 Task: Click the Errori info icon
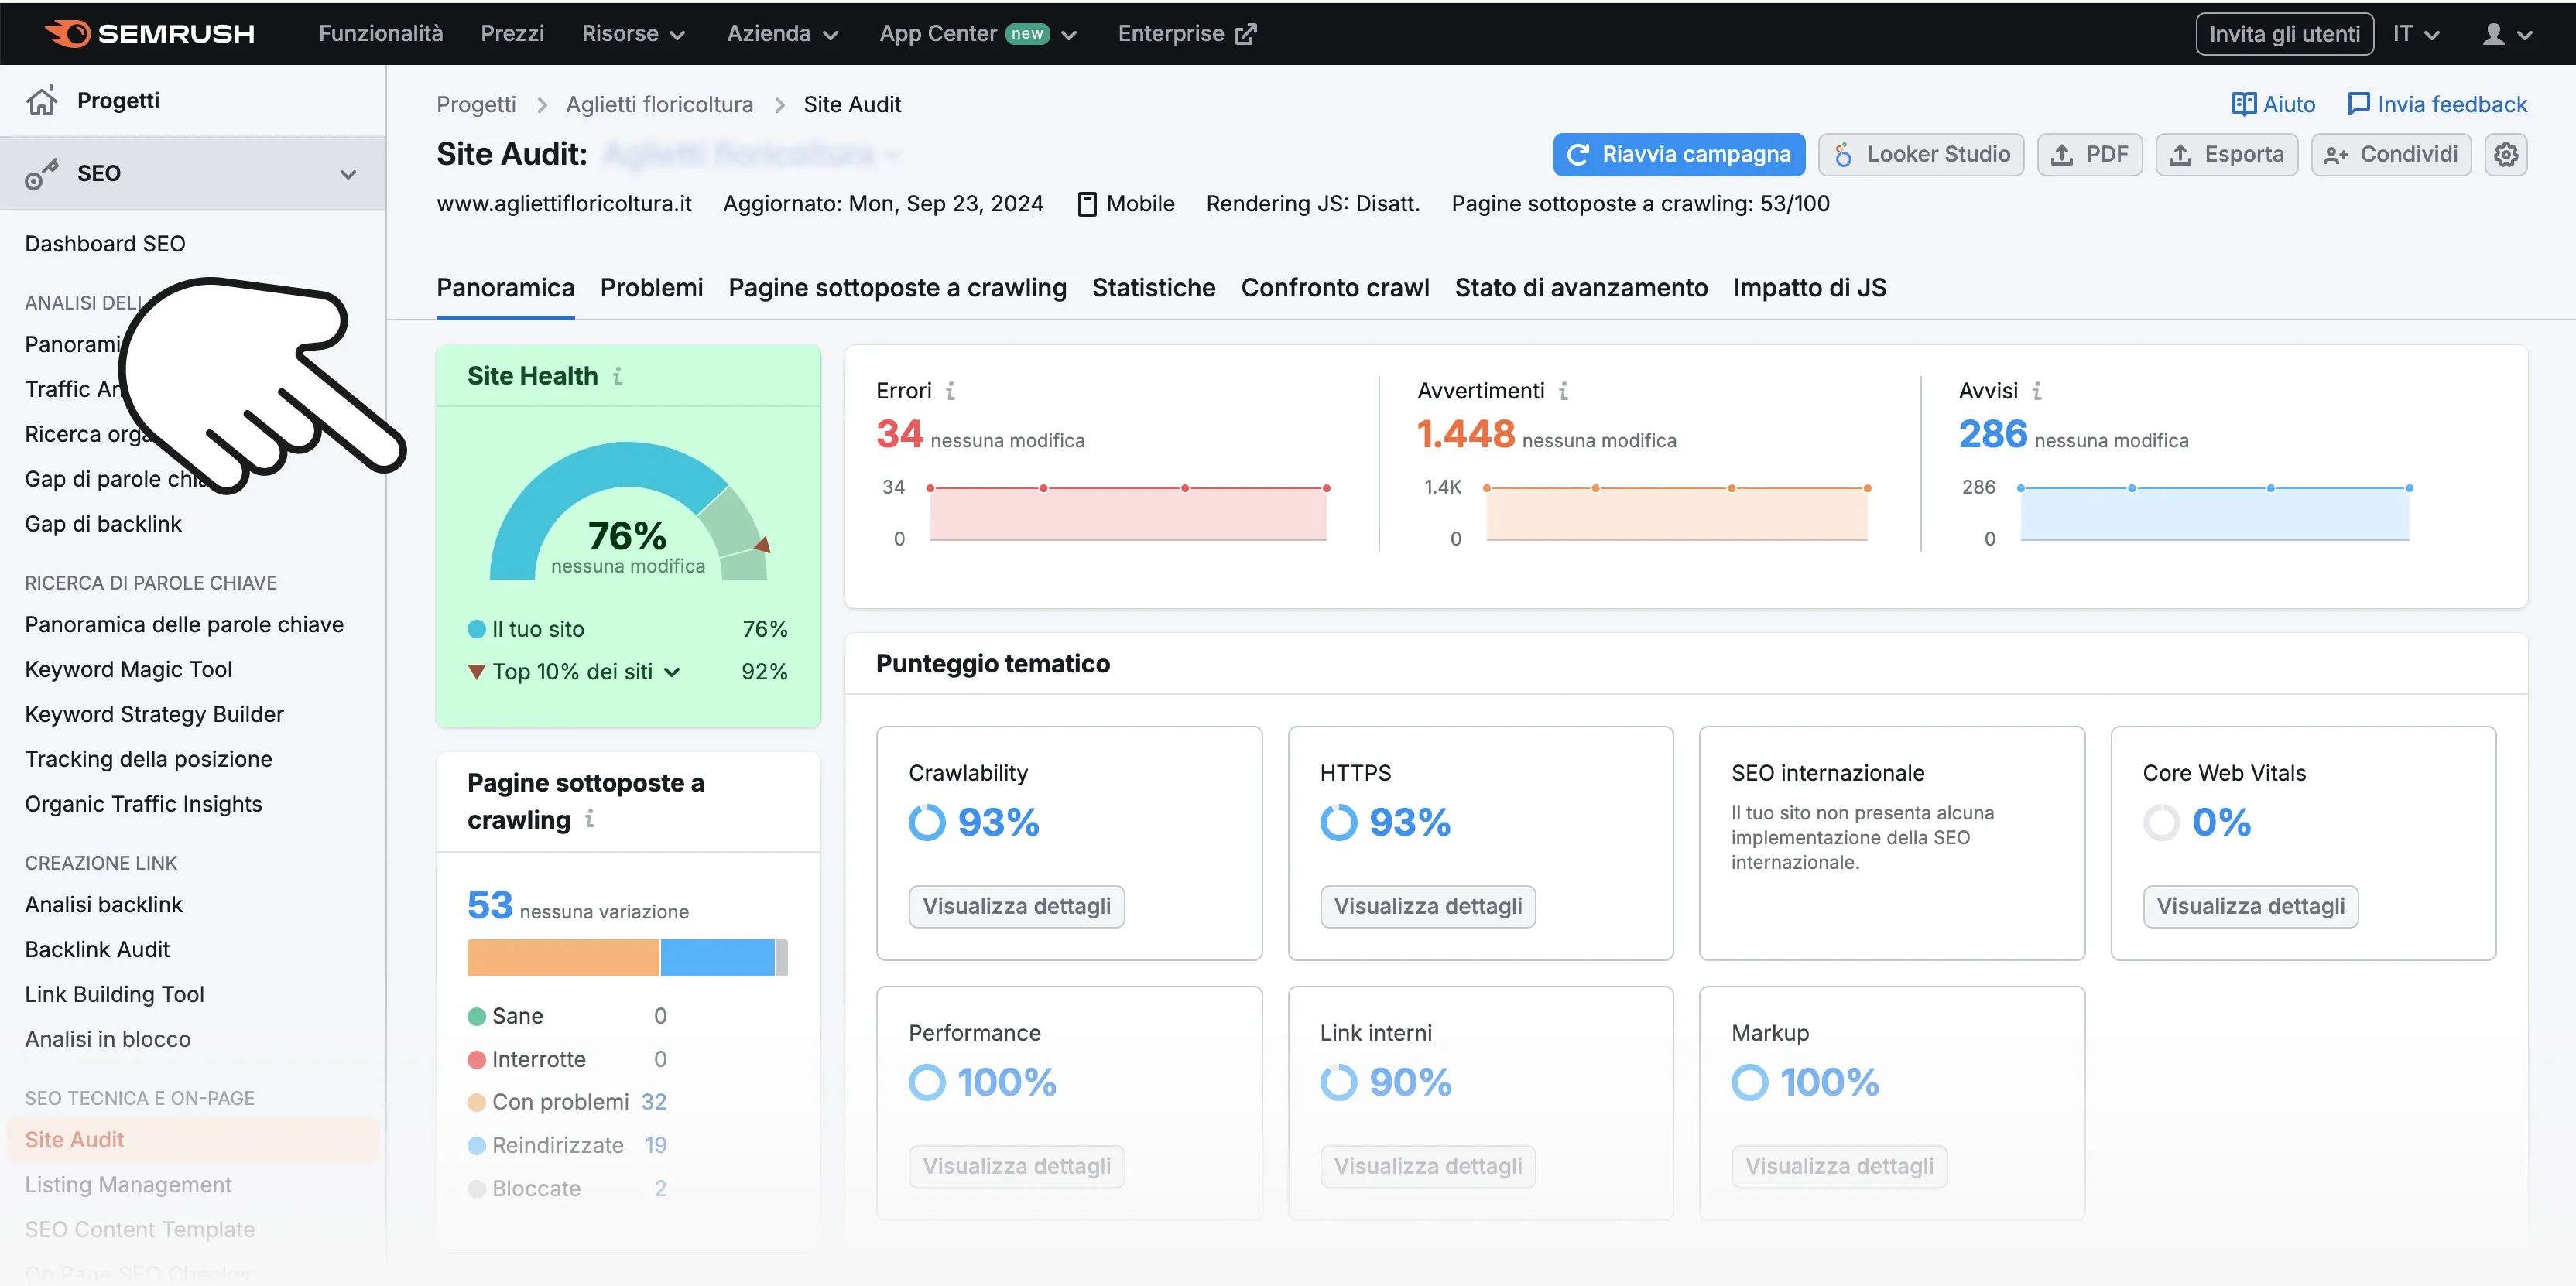(x=950, y=391)
